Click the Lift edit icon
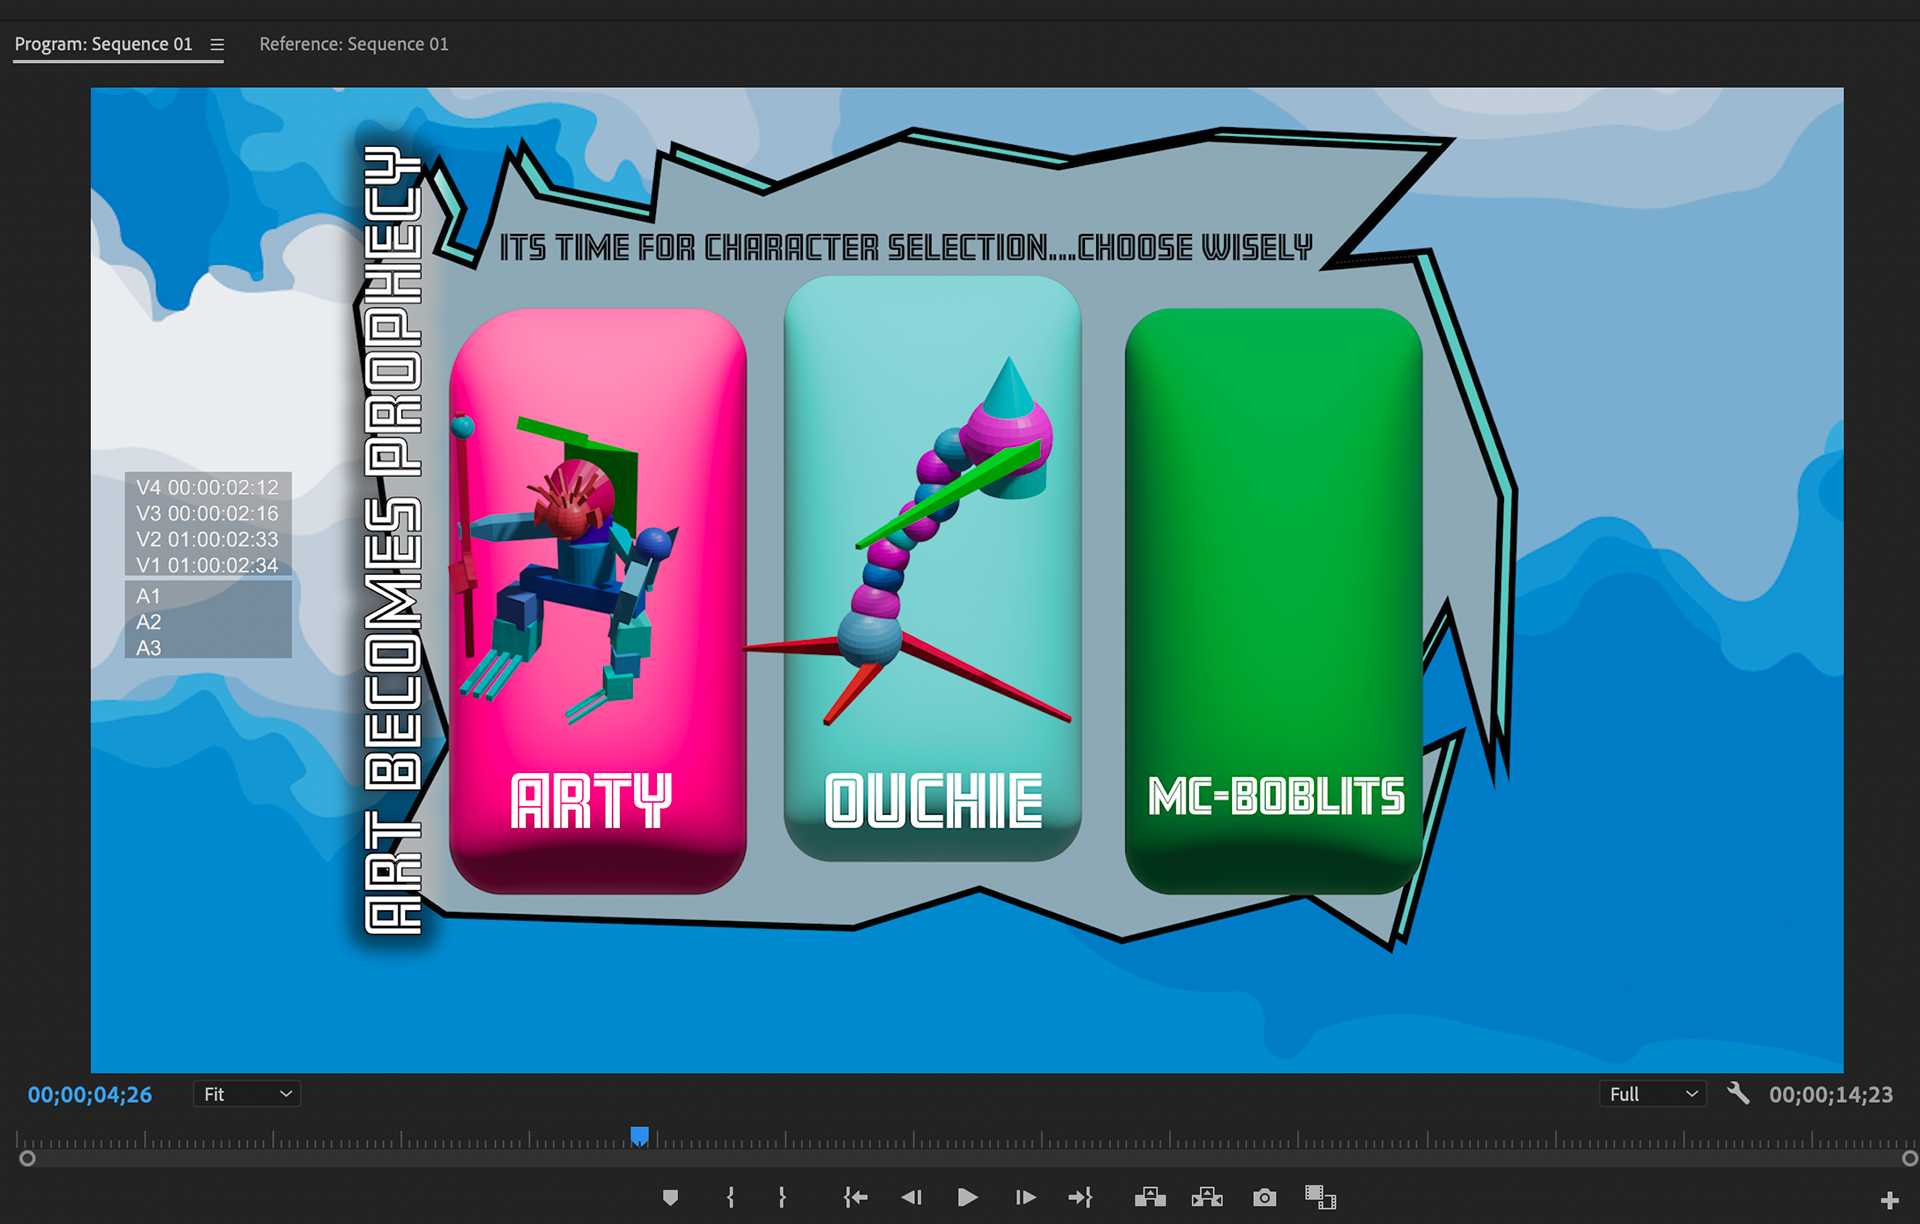This screenshot has width=1920, height=1224. point(1150,1197)
